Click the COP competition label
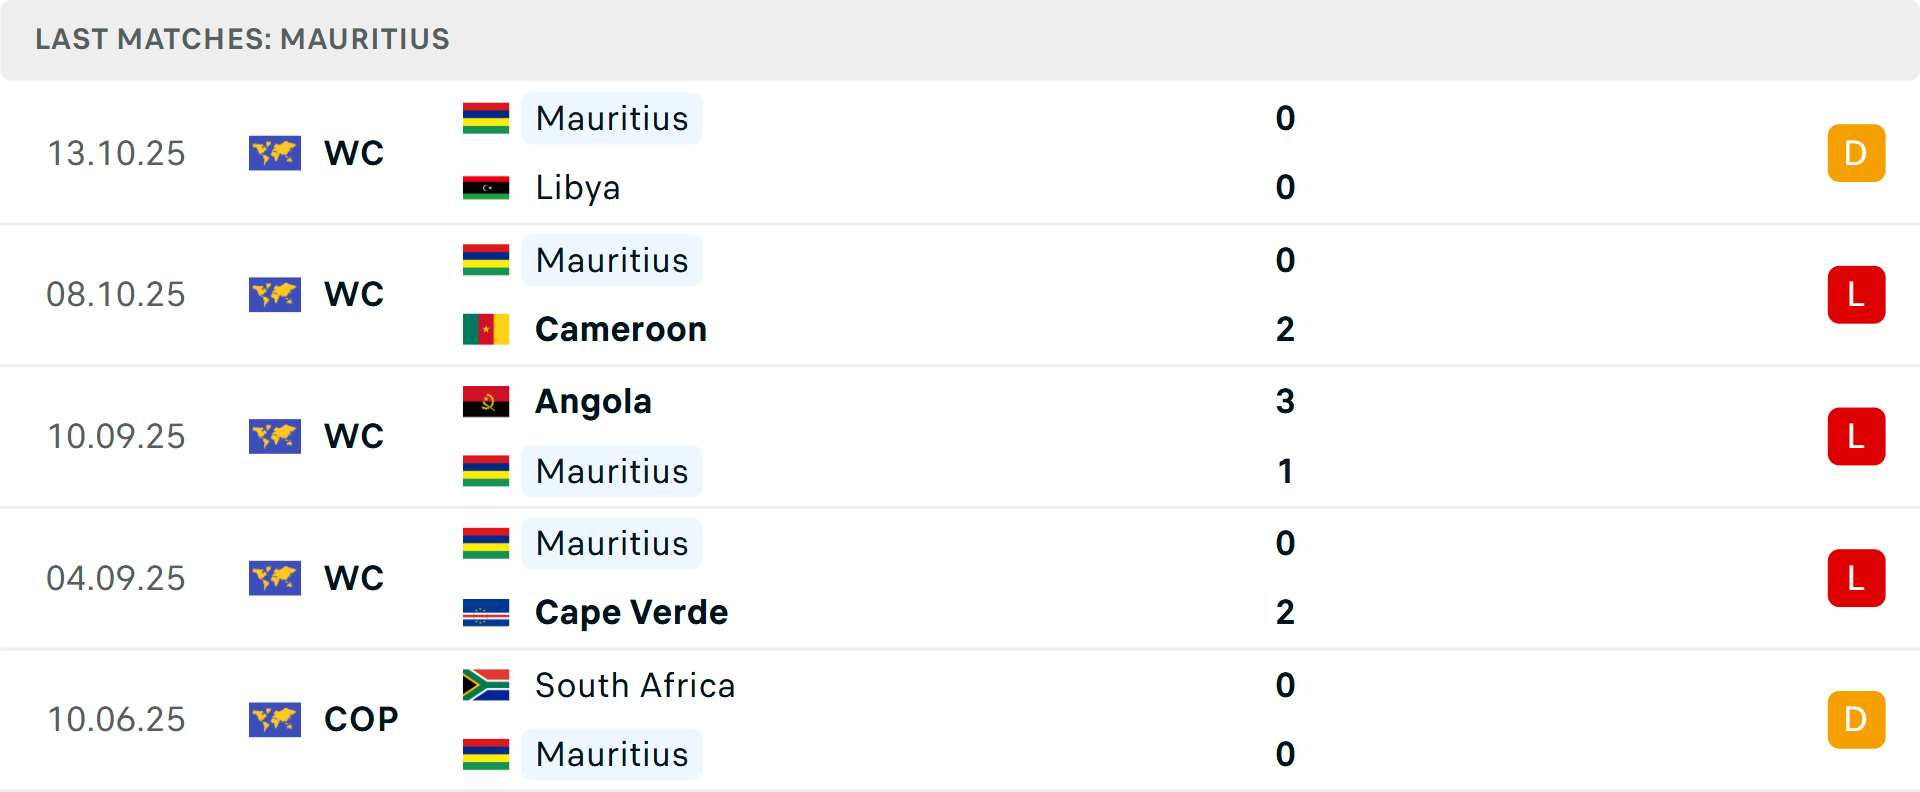 click(361, 719)
